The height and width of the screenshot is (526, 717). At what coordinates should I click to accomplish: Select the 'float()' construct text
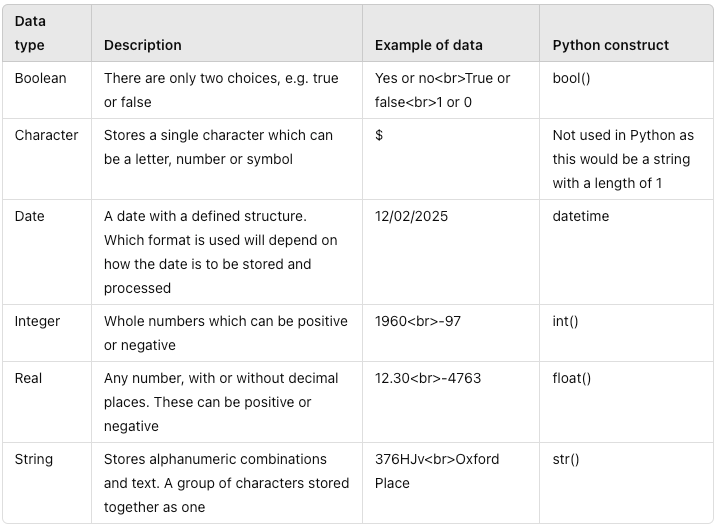point(572,378)
